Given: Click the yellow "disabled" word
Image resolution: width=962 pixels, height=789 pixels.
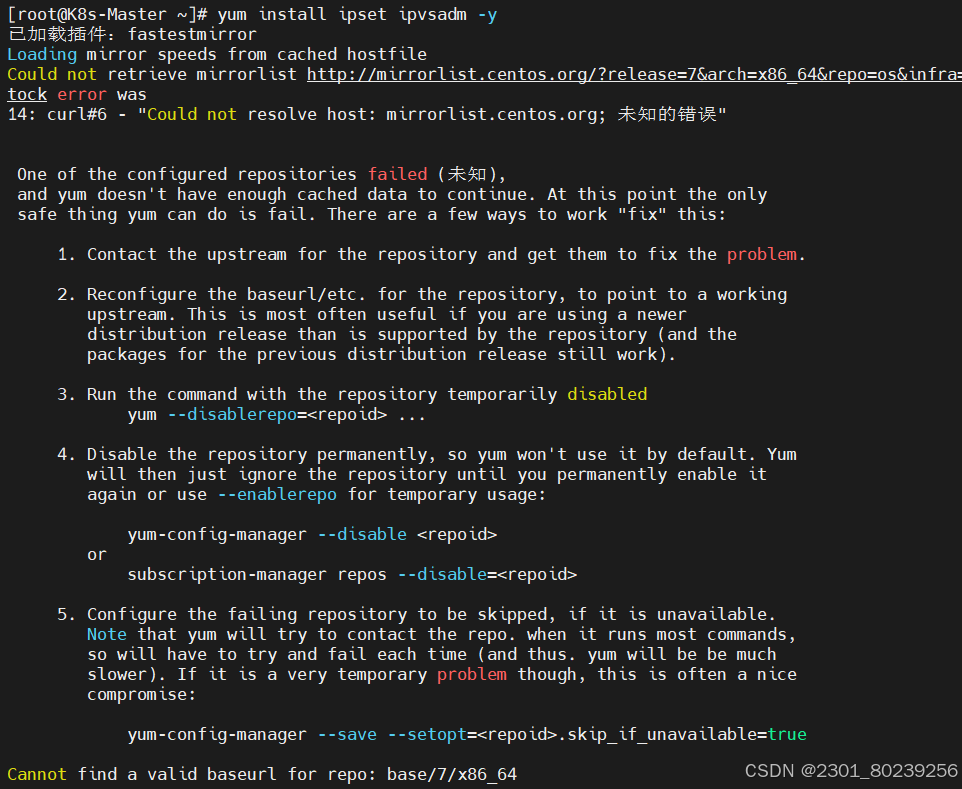Looking at the screenshot, I should click(x=607, y=394).
